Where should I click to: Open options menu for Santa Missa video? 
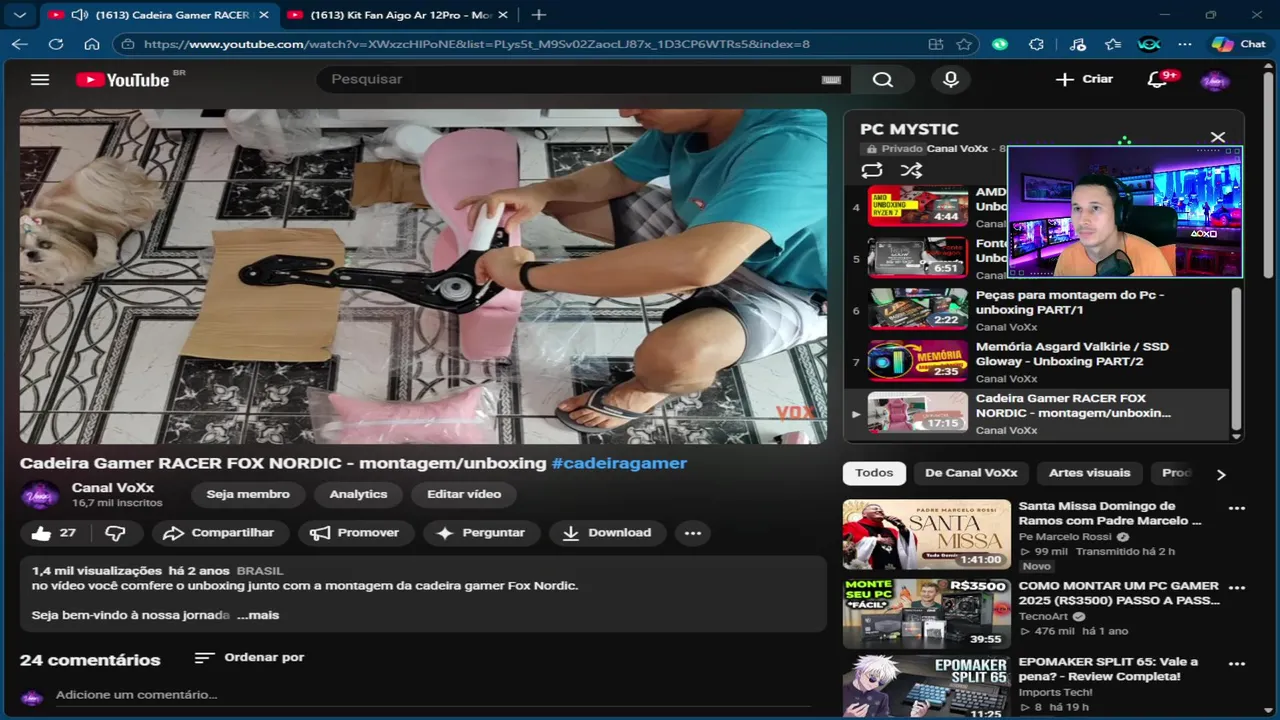pyautogui.click(x=1237, y=508)
